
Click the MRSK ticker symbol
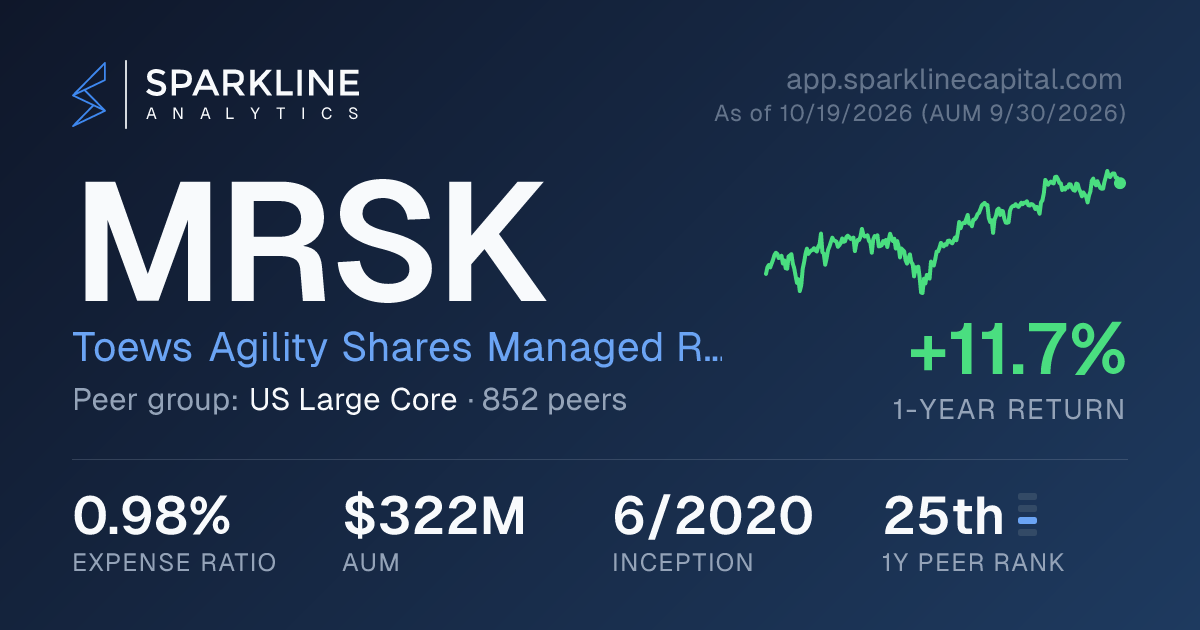pos(312,241)
